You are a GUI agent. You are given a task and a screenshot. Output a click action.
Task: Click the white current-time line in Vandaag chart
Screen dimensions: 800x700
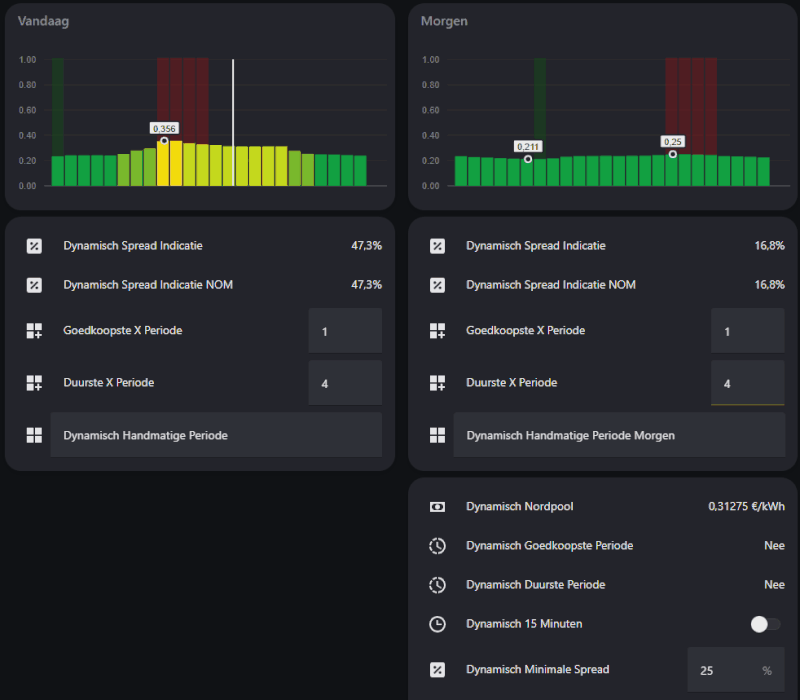233,122
